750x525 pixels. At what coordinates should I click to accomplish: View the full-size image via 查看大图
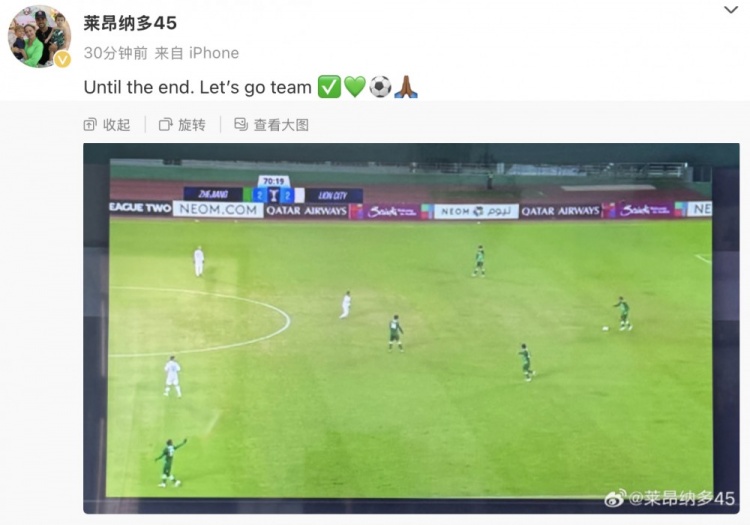[x=271, y=125]
